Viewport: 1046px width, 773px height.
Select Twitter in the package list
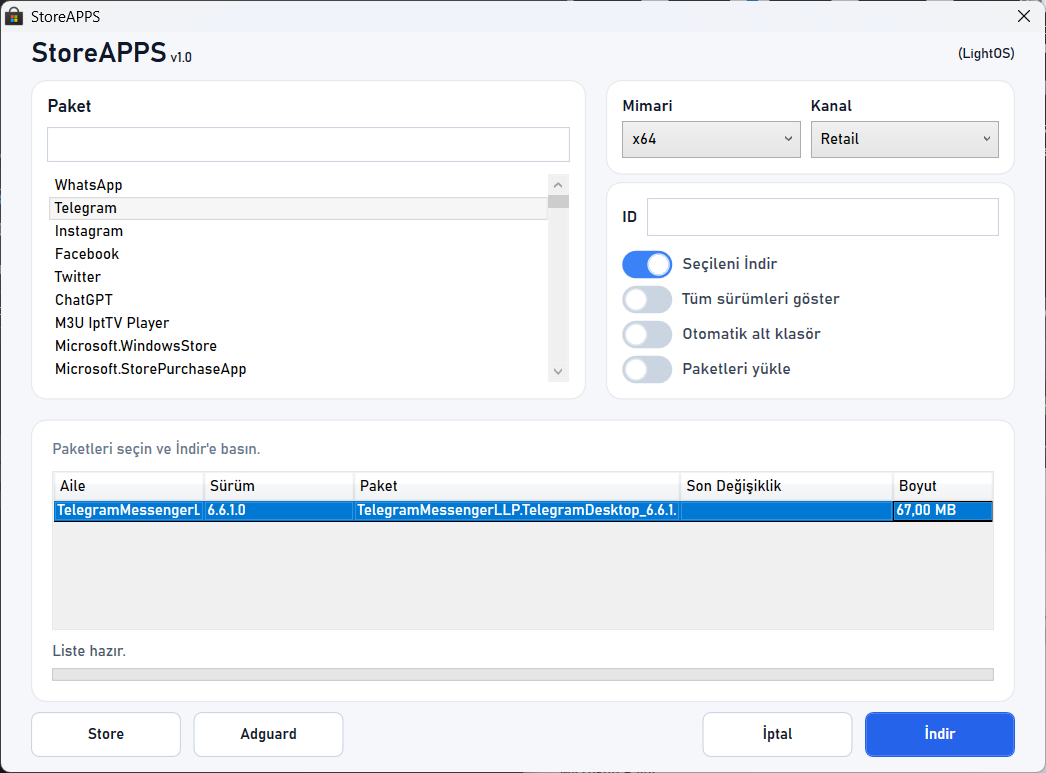[x=299, y=277]
